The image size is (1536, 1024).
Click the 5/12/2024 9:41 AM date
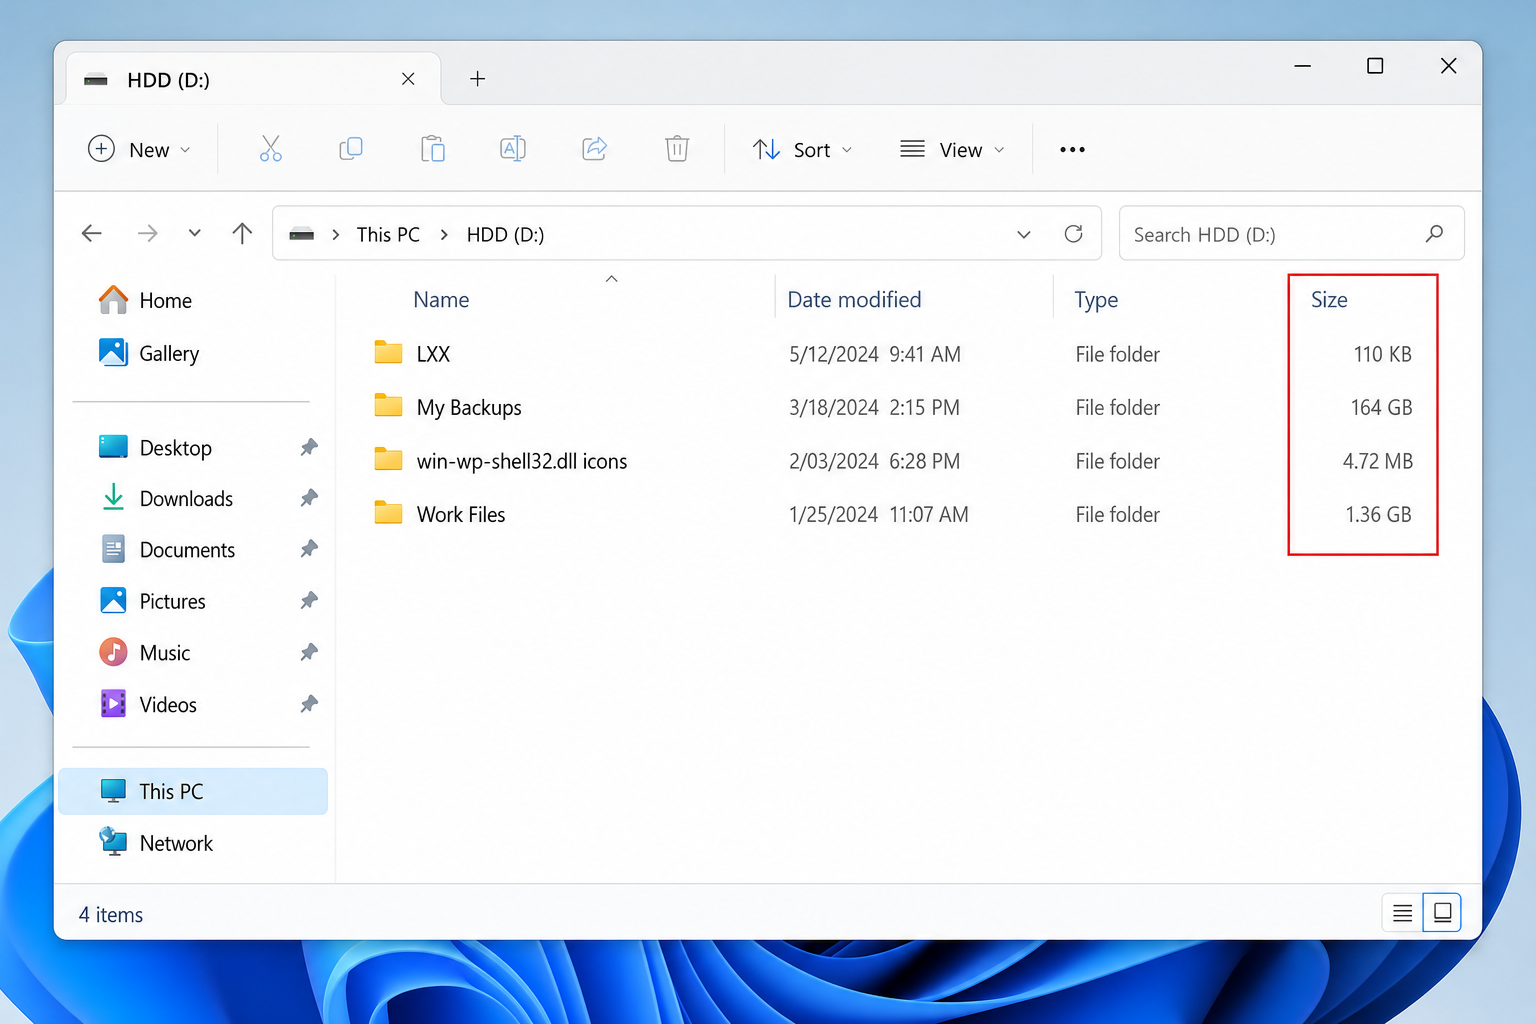(874, 354)
